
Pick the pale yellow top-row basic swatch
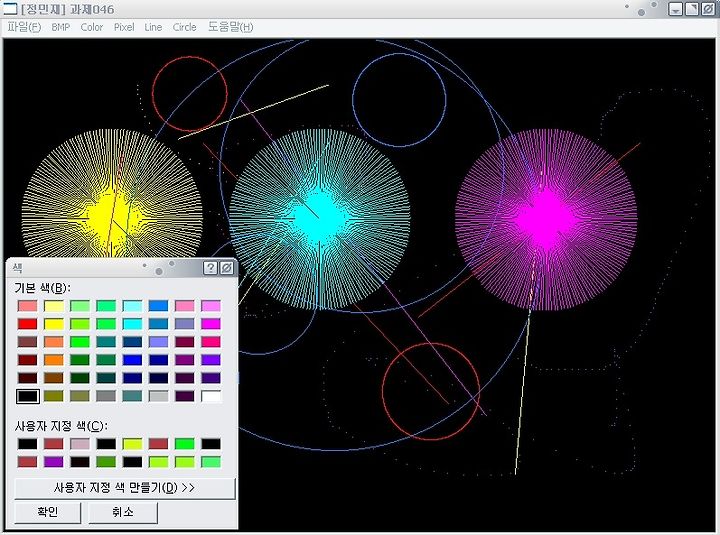pos(54,306)
